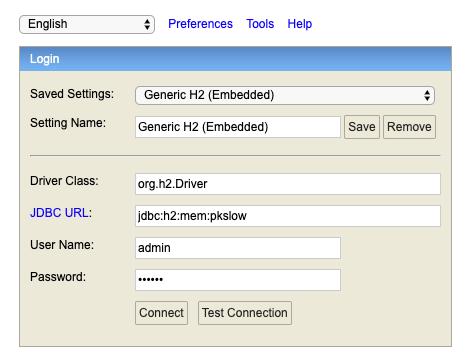Click the Test Connection button
Image resolution: width=469 pixels, height=363 pixels.
(x=245, y=313)
